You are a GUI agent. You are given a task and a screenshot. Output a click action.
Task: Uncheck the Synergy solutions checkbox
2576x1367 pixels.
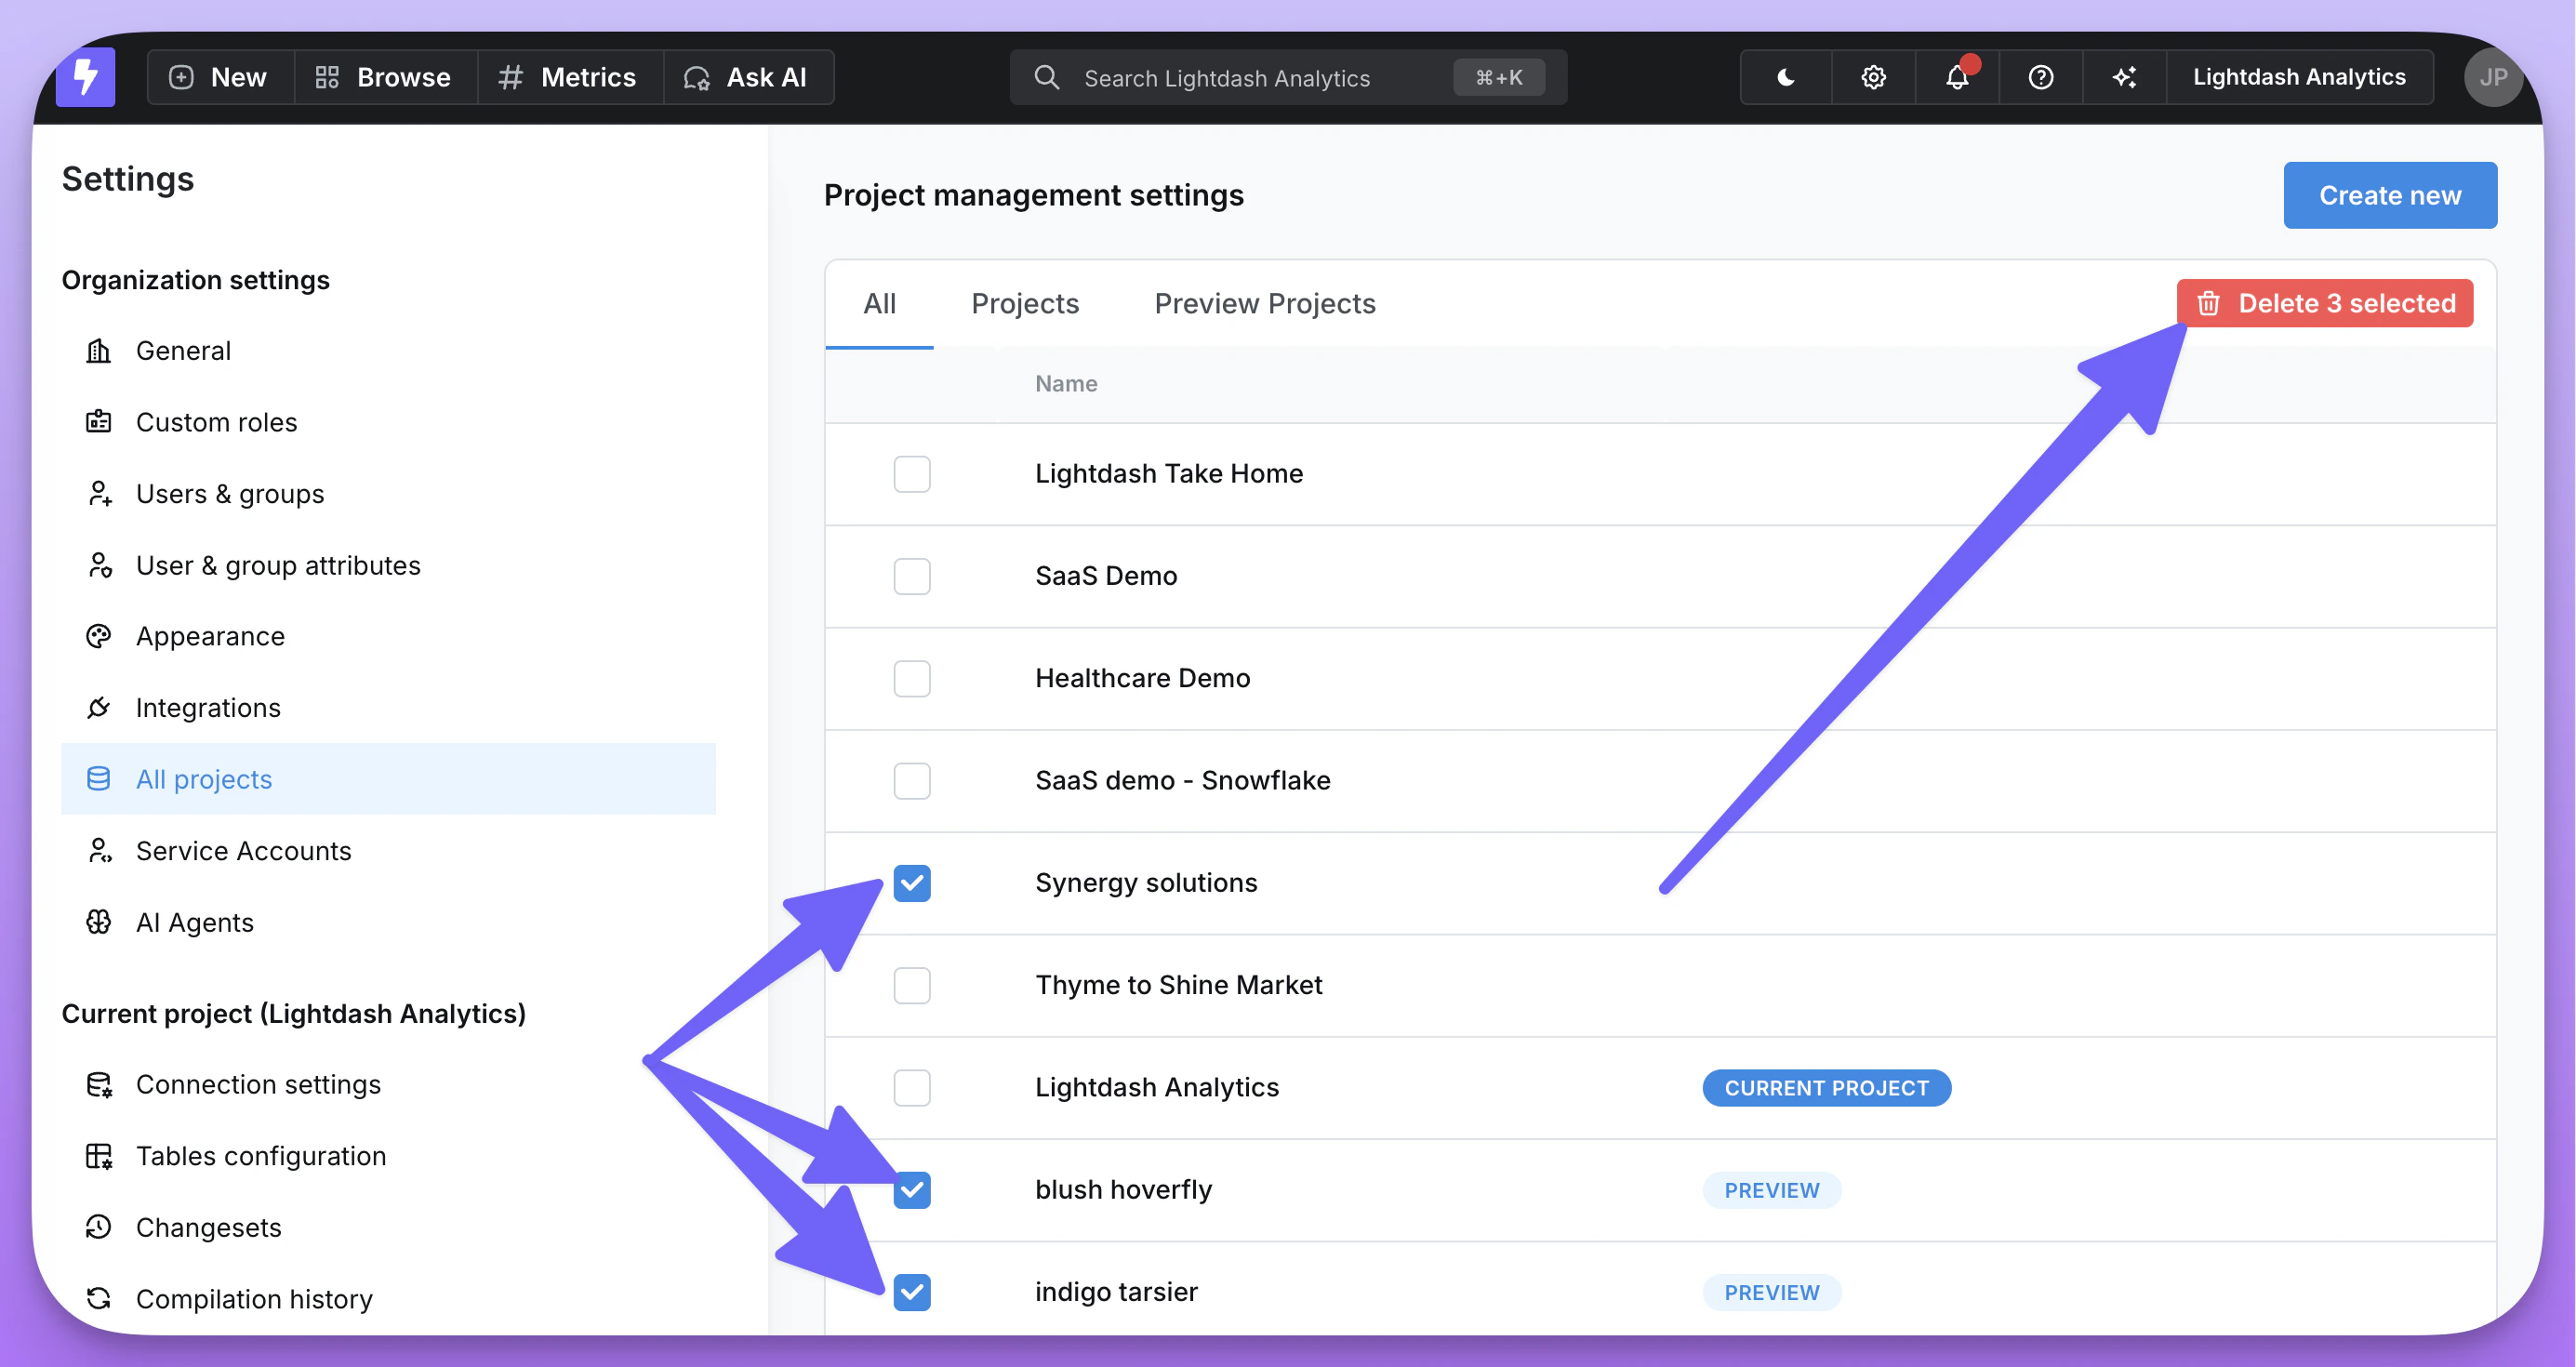[x=911, y=883]
